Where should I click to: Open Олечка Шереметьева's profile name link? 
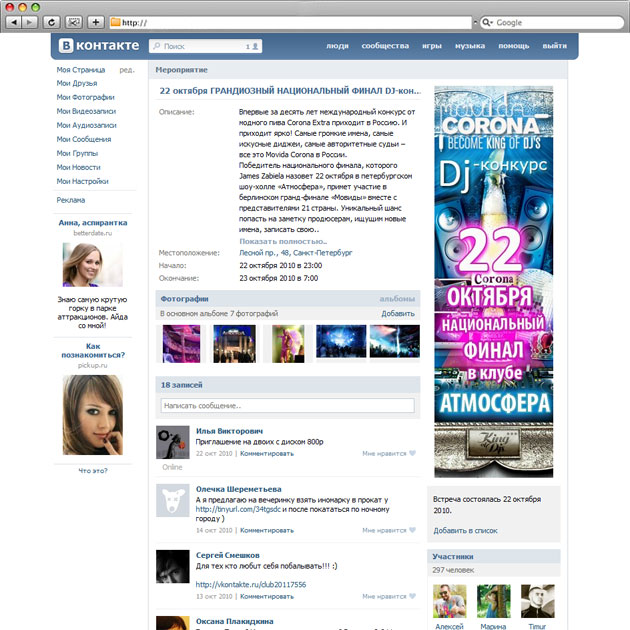point(239,489)
